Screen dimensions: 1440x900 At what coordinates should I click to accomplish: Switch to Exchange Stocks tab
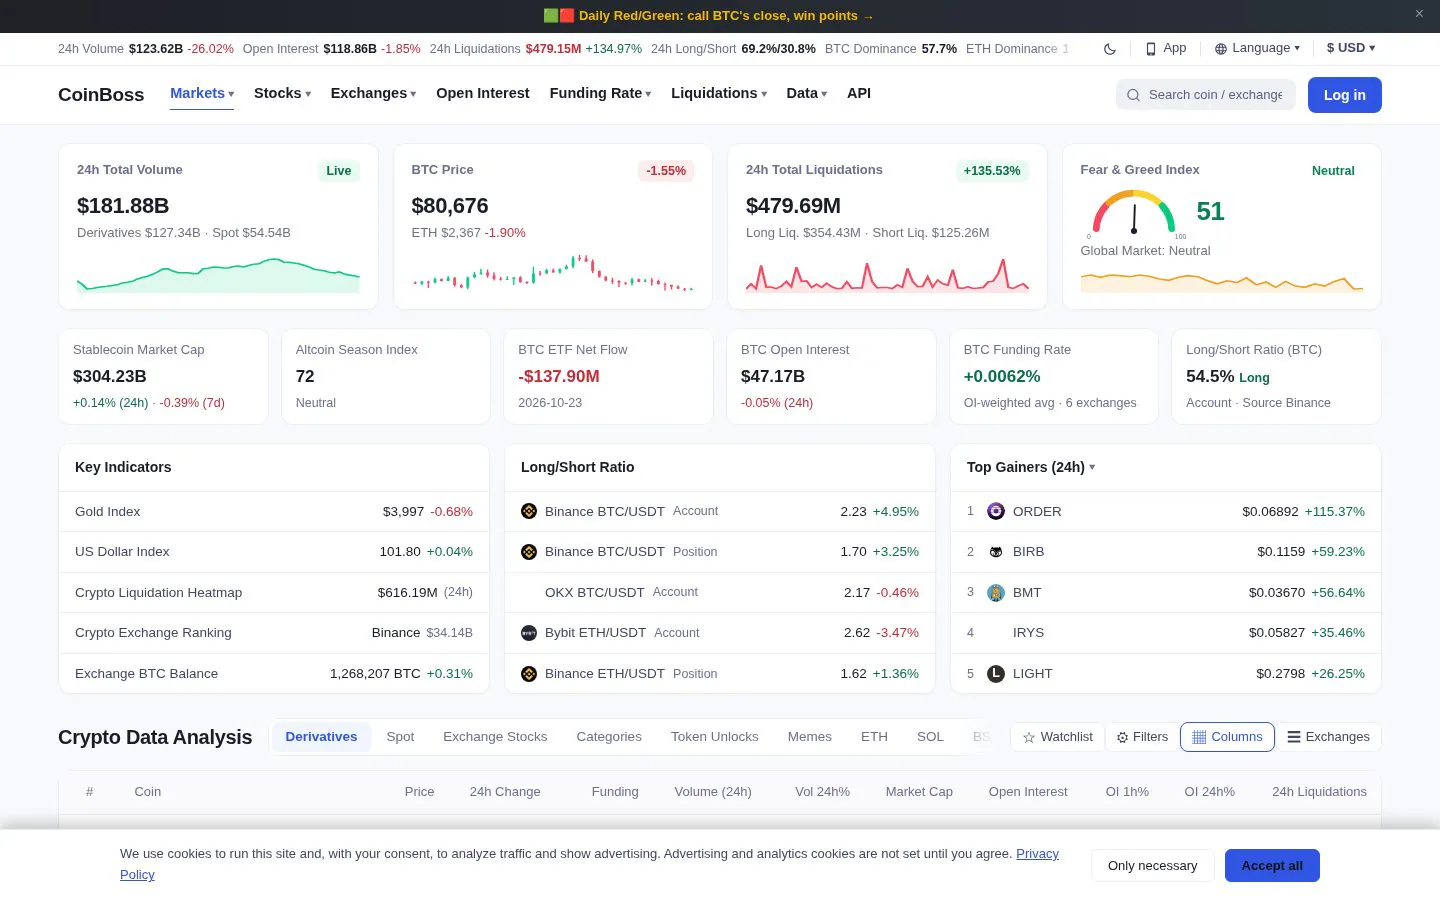point(495,737)
